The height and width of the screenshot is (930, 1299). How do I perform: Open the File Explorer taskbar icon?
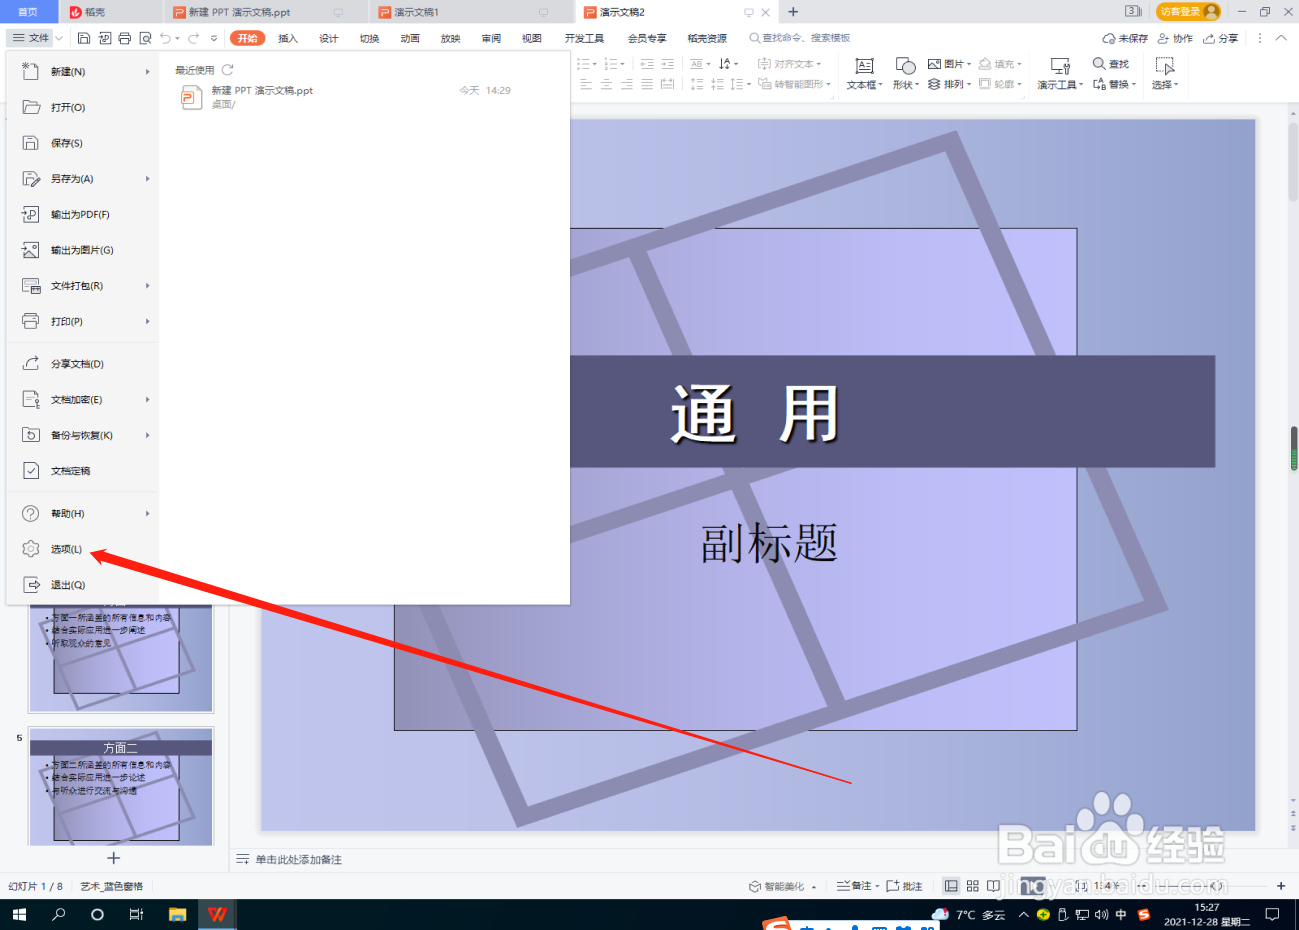click(177, 914)
